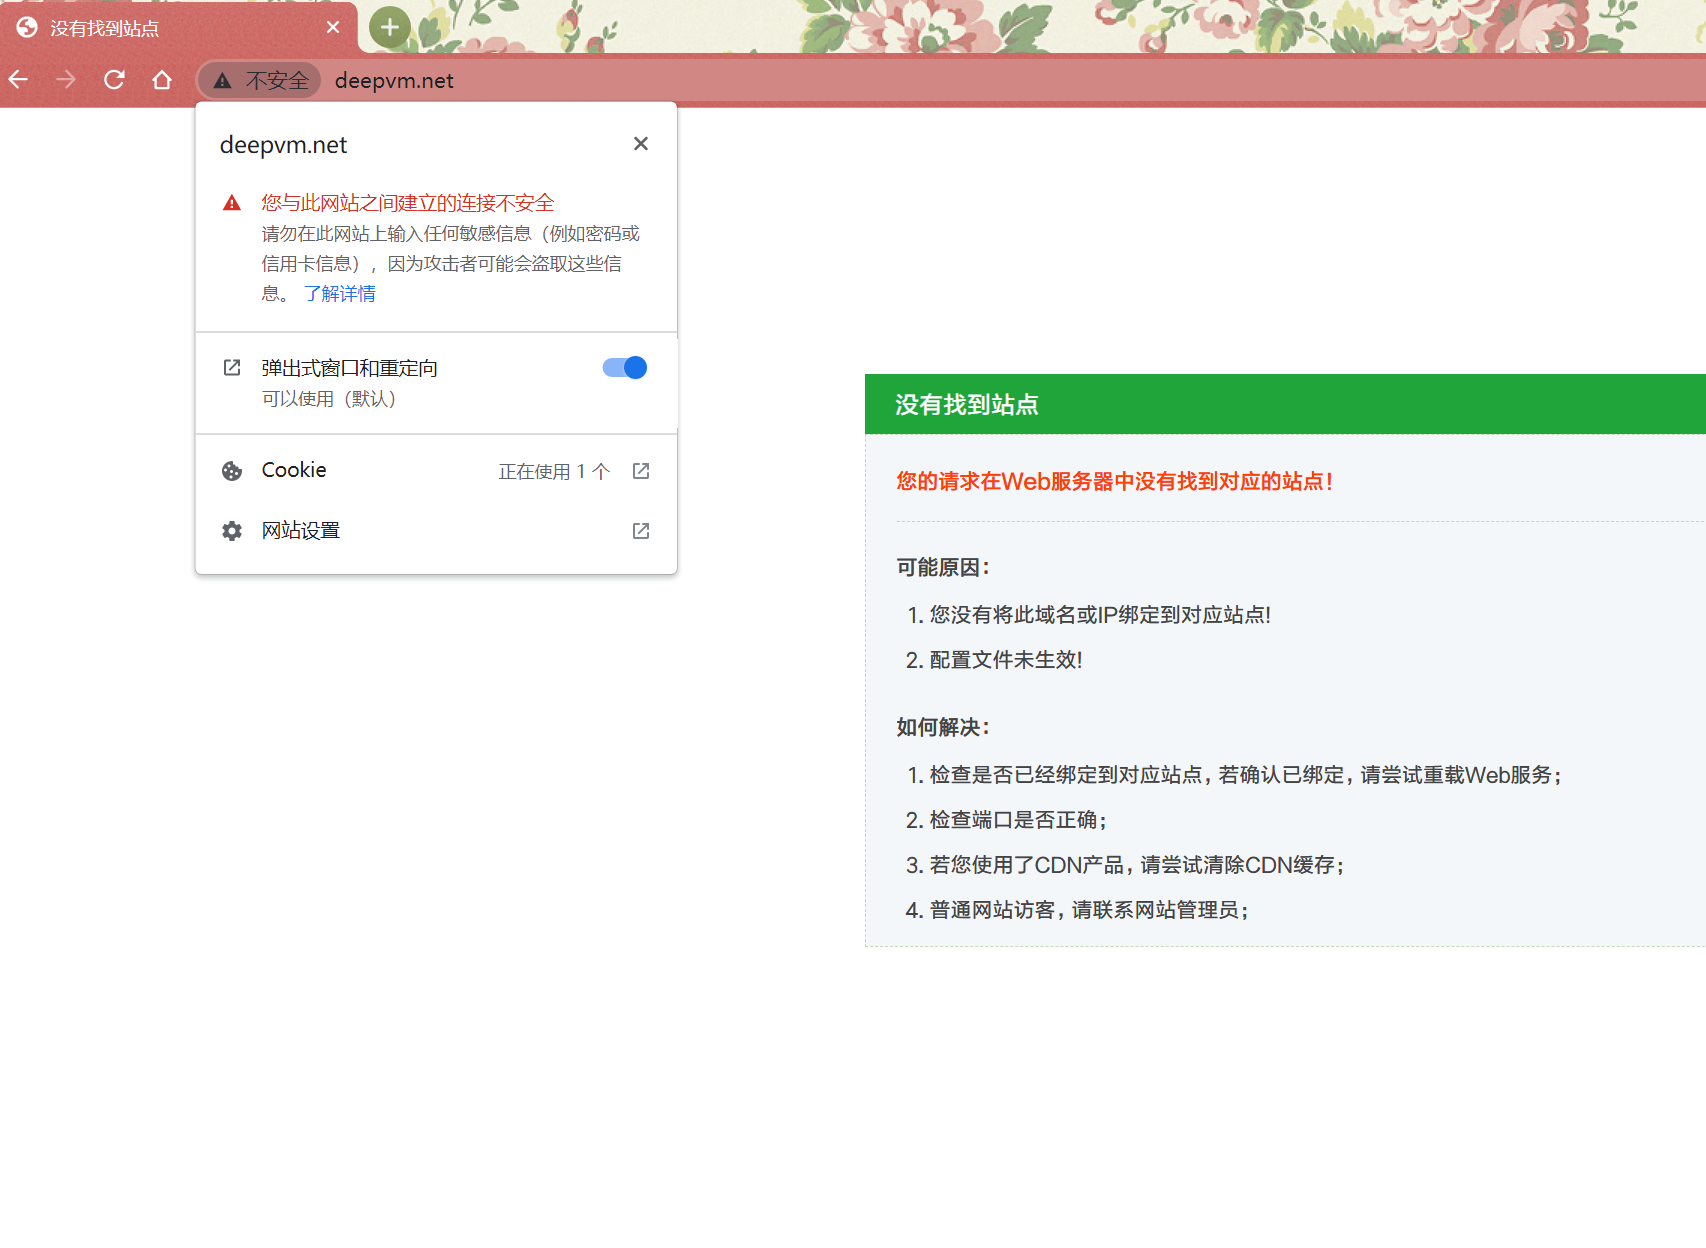1706x1248 pixels.
Task: Click the 不安全 security warning chip
Action: (x=261, y=80)
